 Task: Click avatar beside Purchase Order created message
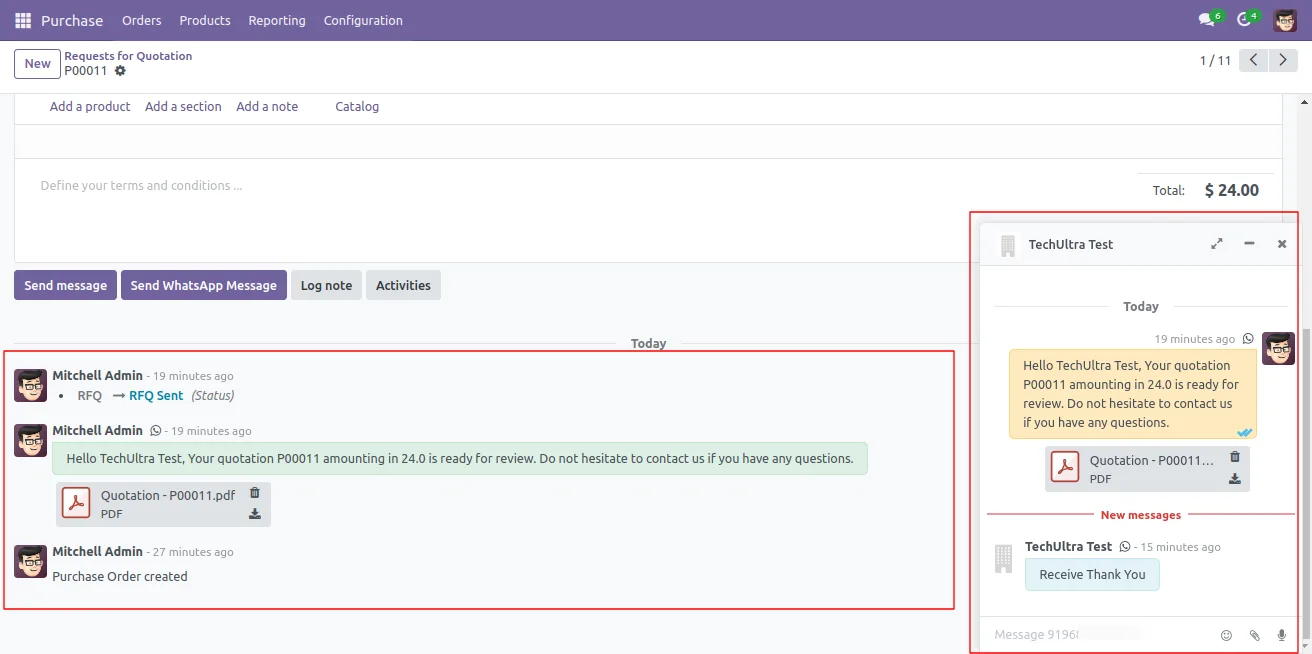point(30,561)
